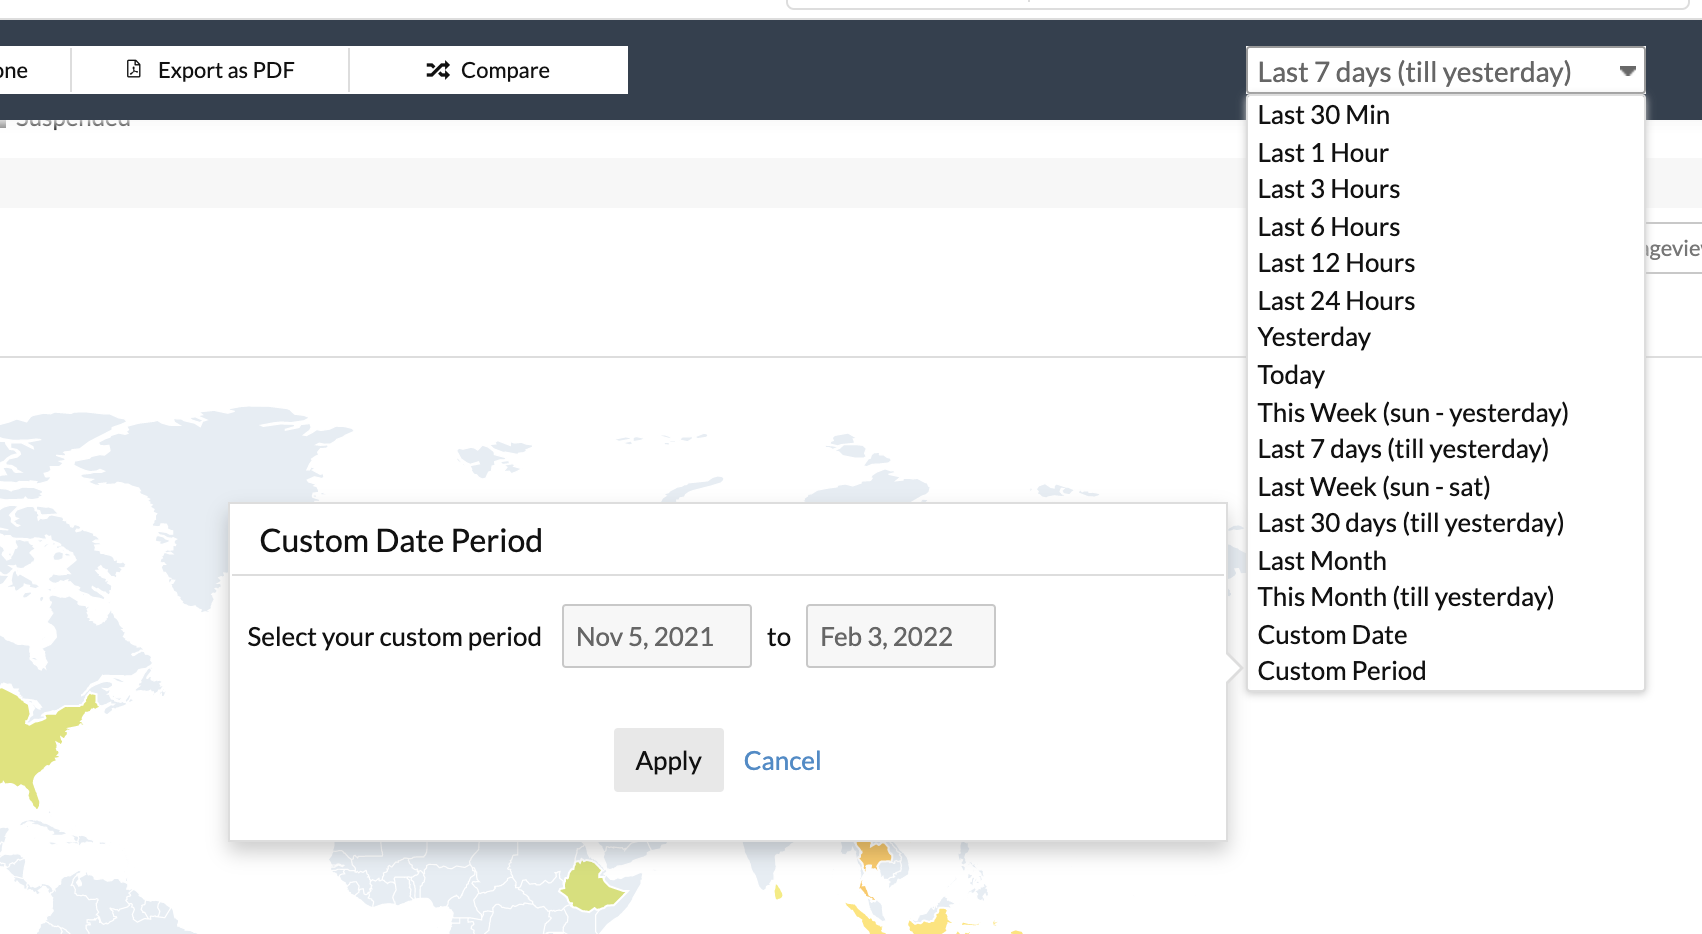Open the time period dropdown arrow

1627,71
